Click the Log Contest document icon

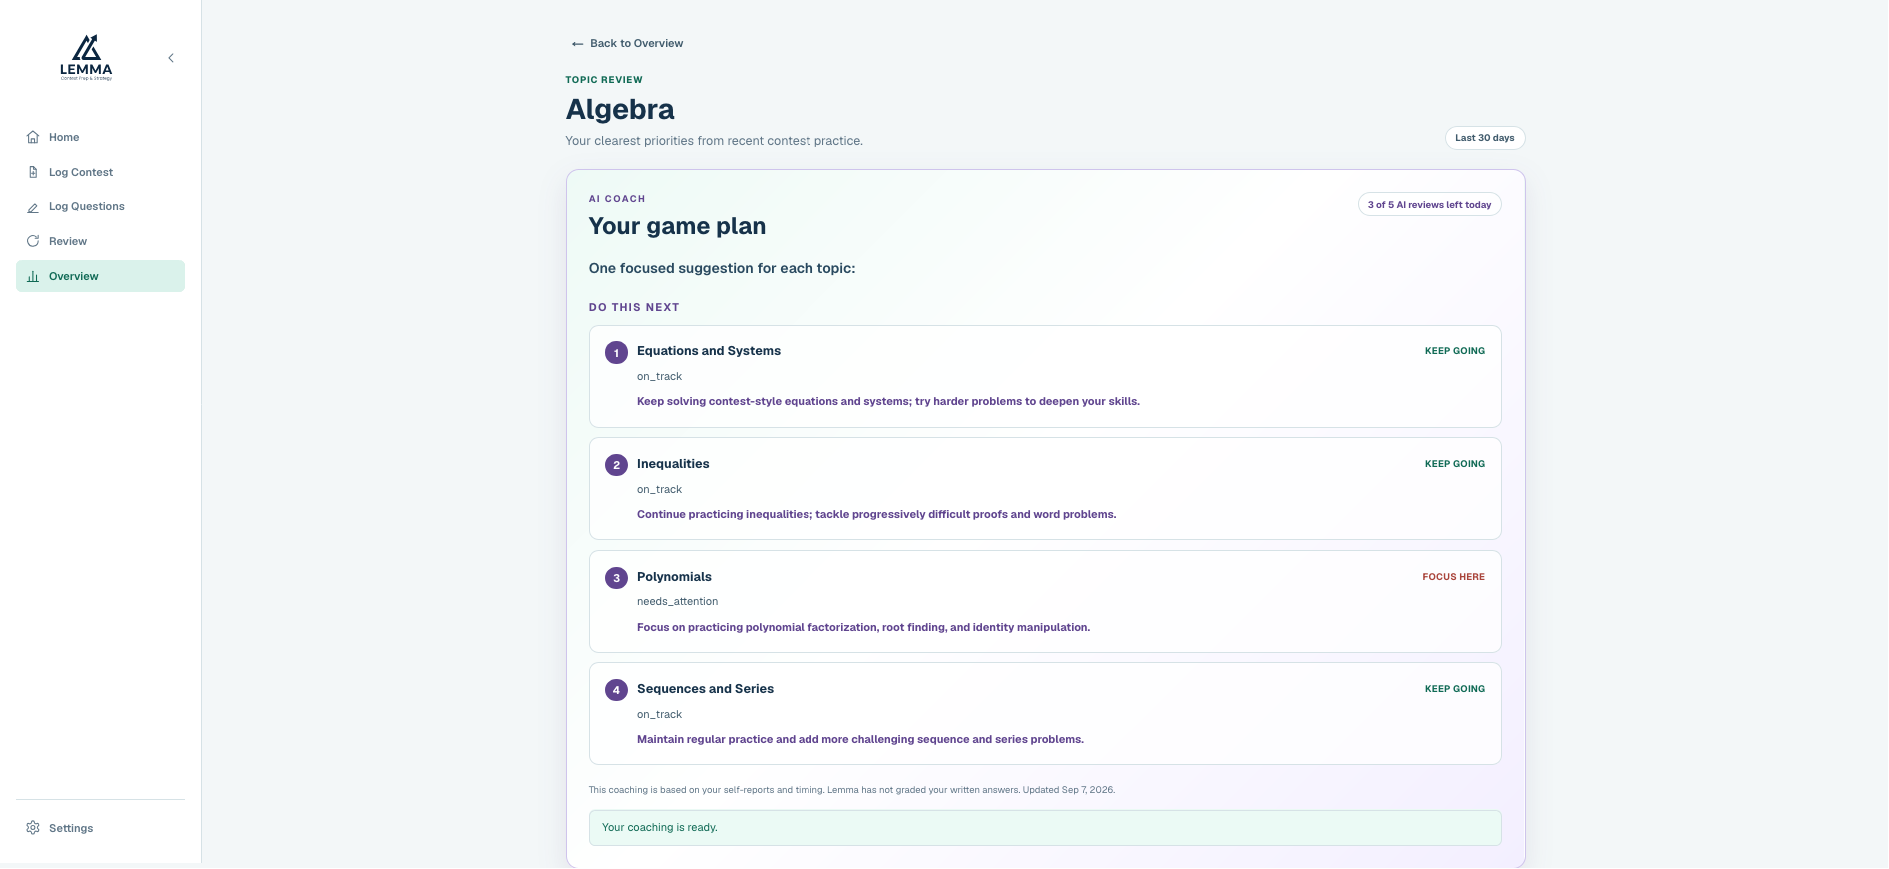[33, 172]
